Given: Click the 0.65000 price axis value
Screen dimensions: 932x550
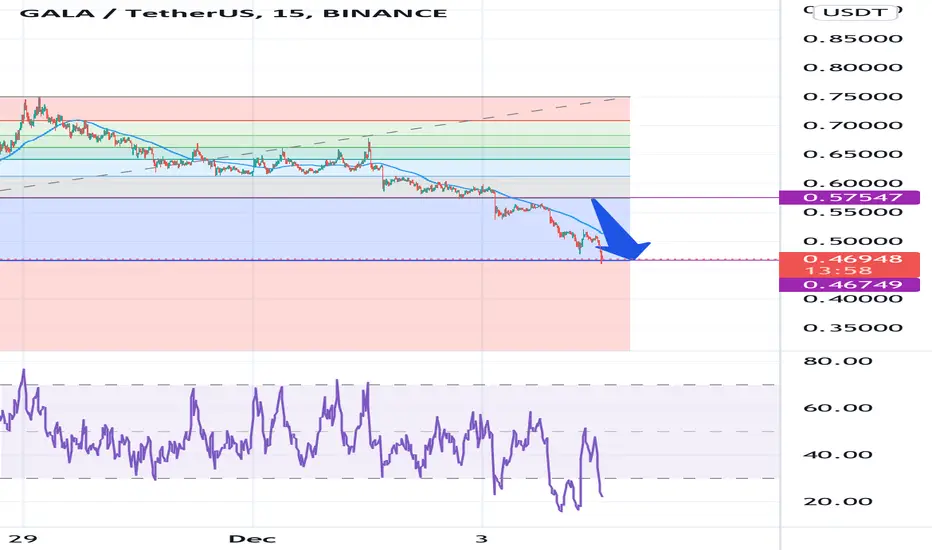Looking at the screenshot, I should pyautogui.click(x=853, y=154).
